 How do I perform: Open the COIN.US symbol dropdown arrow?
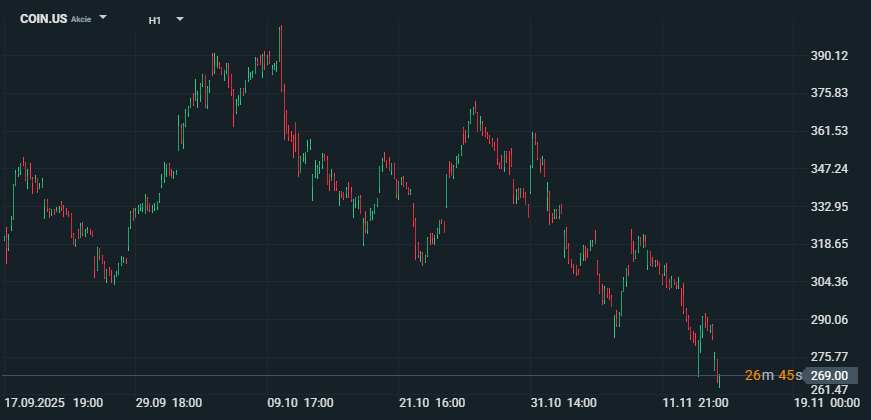[105, 19]
